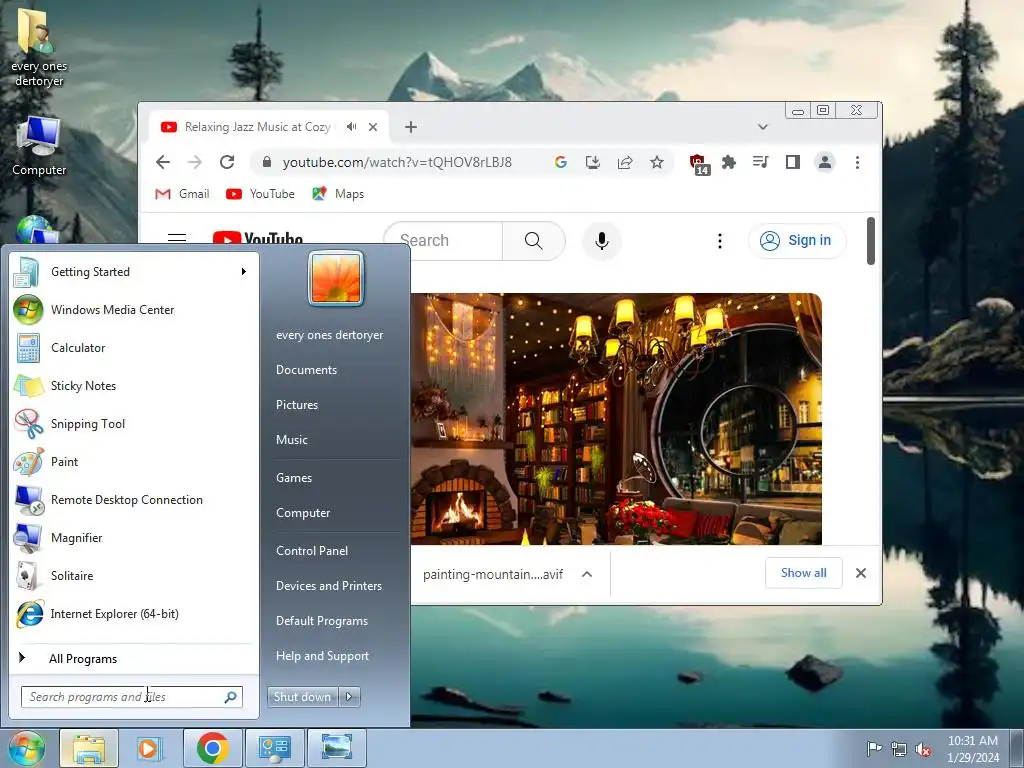The image size is (1024, 768).
Task: Click the user account picture
Action: [336, 278]
